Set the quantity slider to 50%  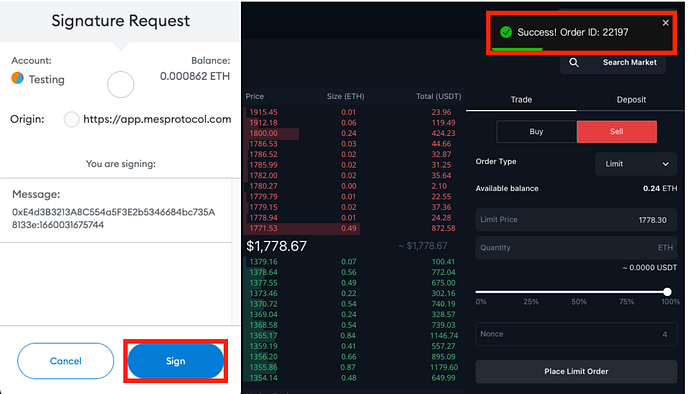click(579, 302)
